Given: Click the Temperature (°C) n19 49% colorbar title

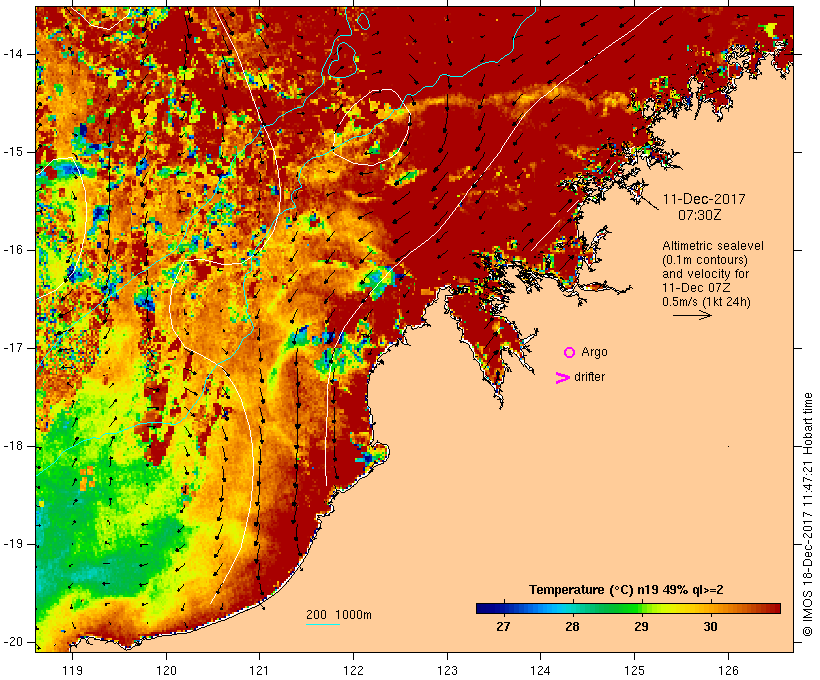Looking at the screenshot, I should point(626,590).
